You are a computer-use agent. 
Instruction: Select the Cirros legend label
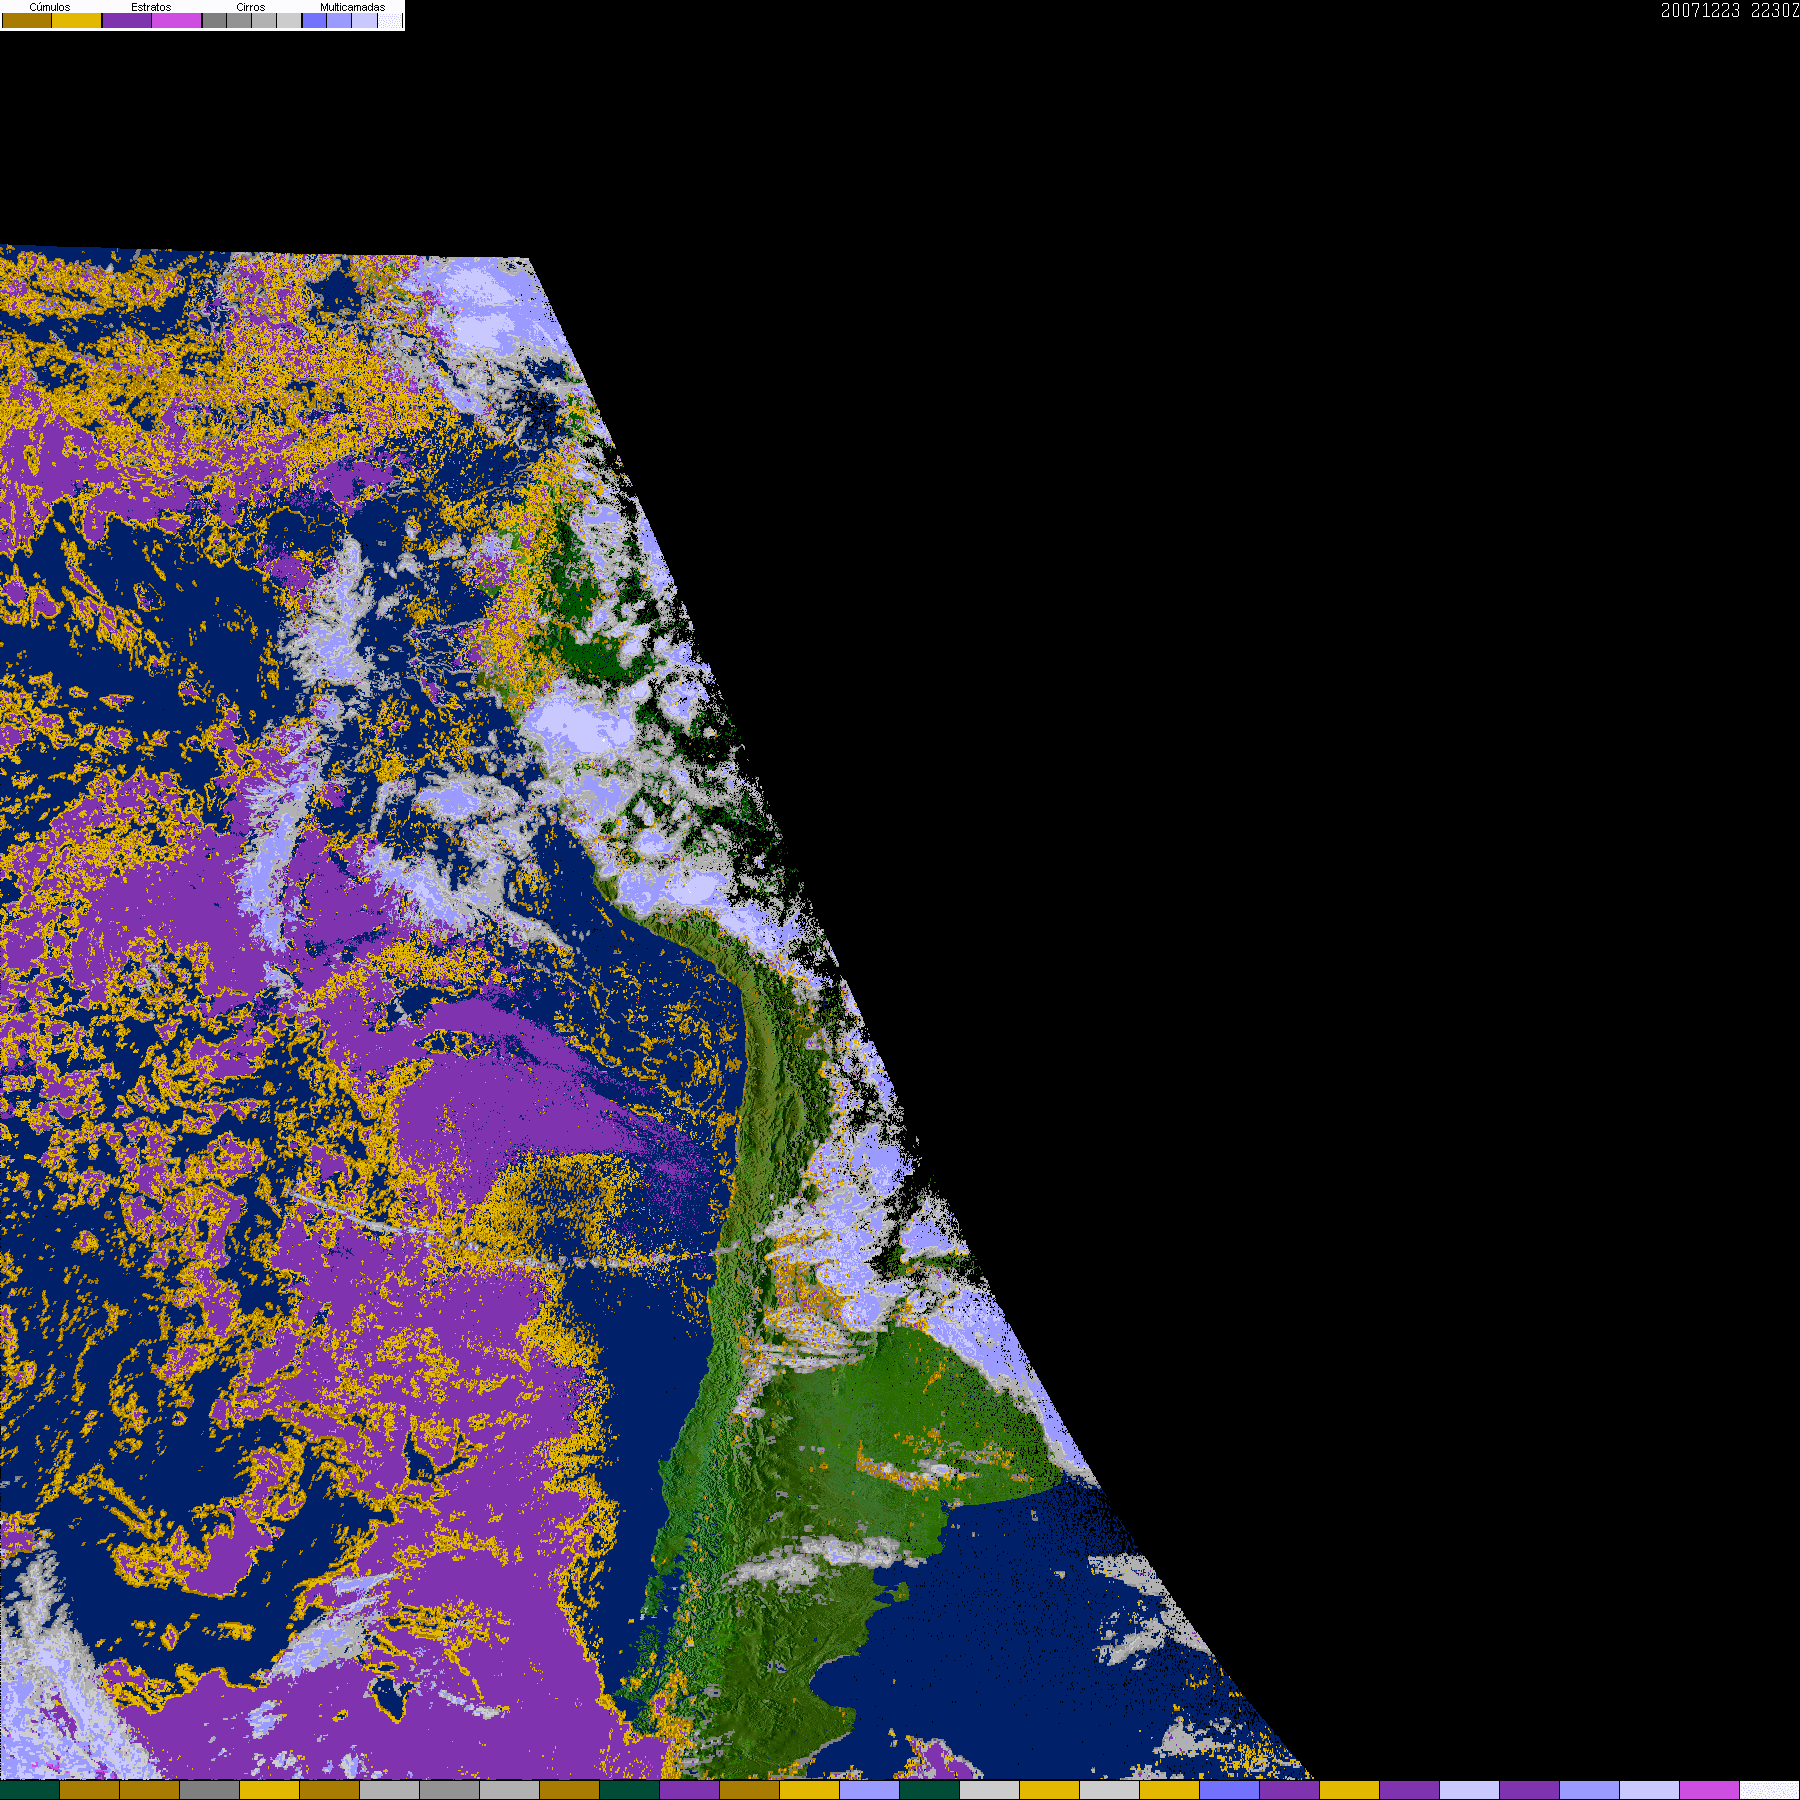(251, 7)
